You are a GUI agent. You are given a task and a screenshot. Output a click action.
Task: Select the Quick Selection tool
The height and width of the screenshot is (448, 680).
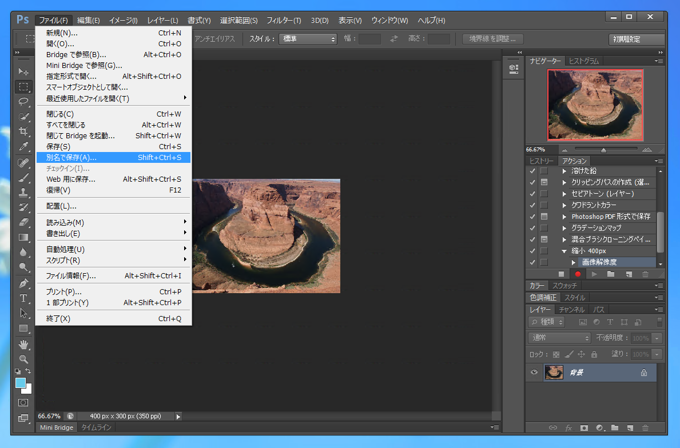pyautogui.click(x=23, y=116)
